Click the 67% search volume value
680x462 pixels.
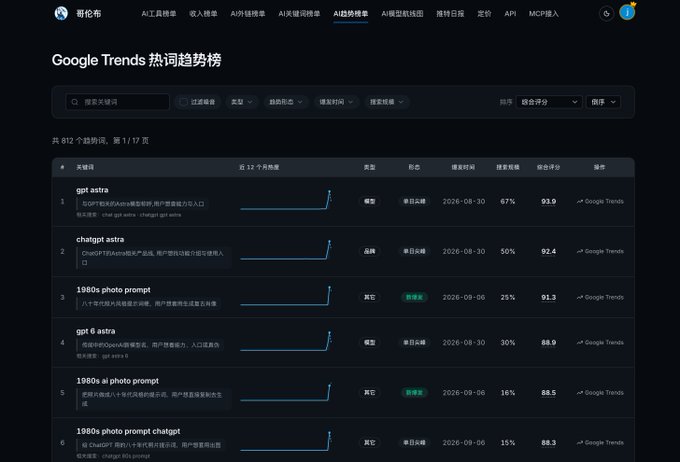508,201
